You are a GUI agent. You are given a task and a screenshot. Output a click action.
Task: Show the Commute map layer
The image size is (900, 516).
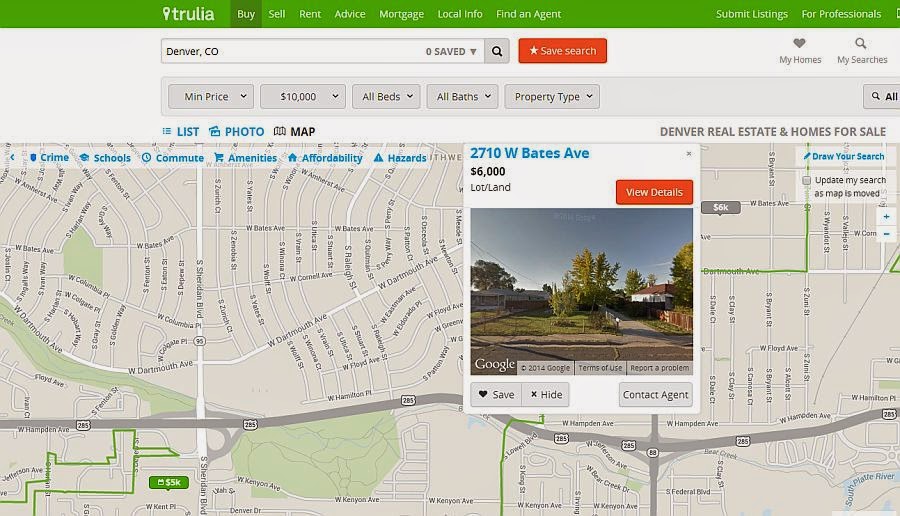(173, 158)
